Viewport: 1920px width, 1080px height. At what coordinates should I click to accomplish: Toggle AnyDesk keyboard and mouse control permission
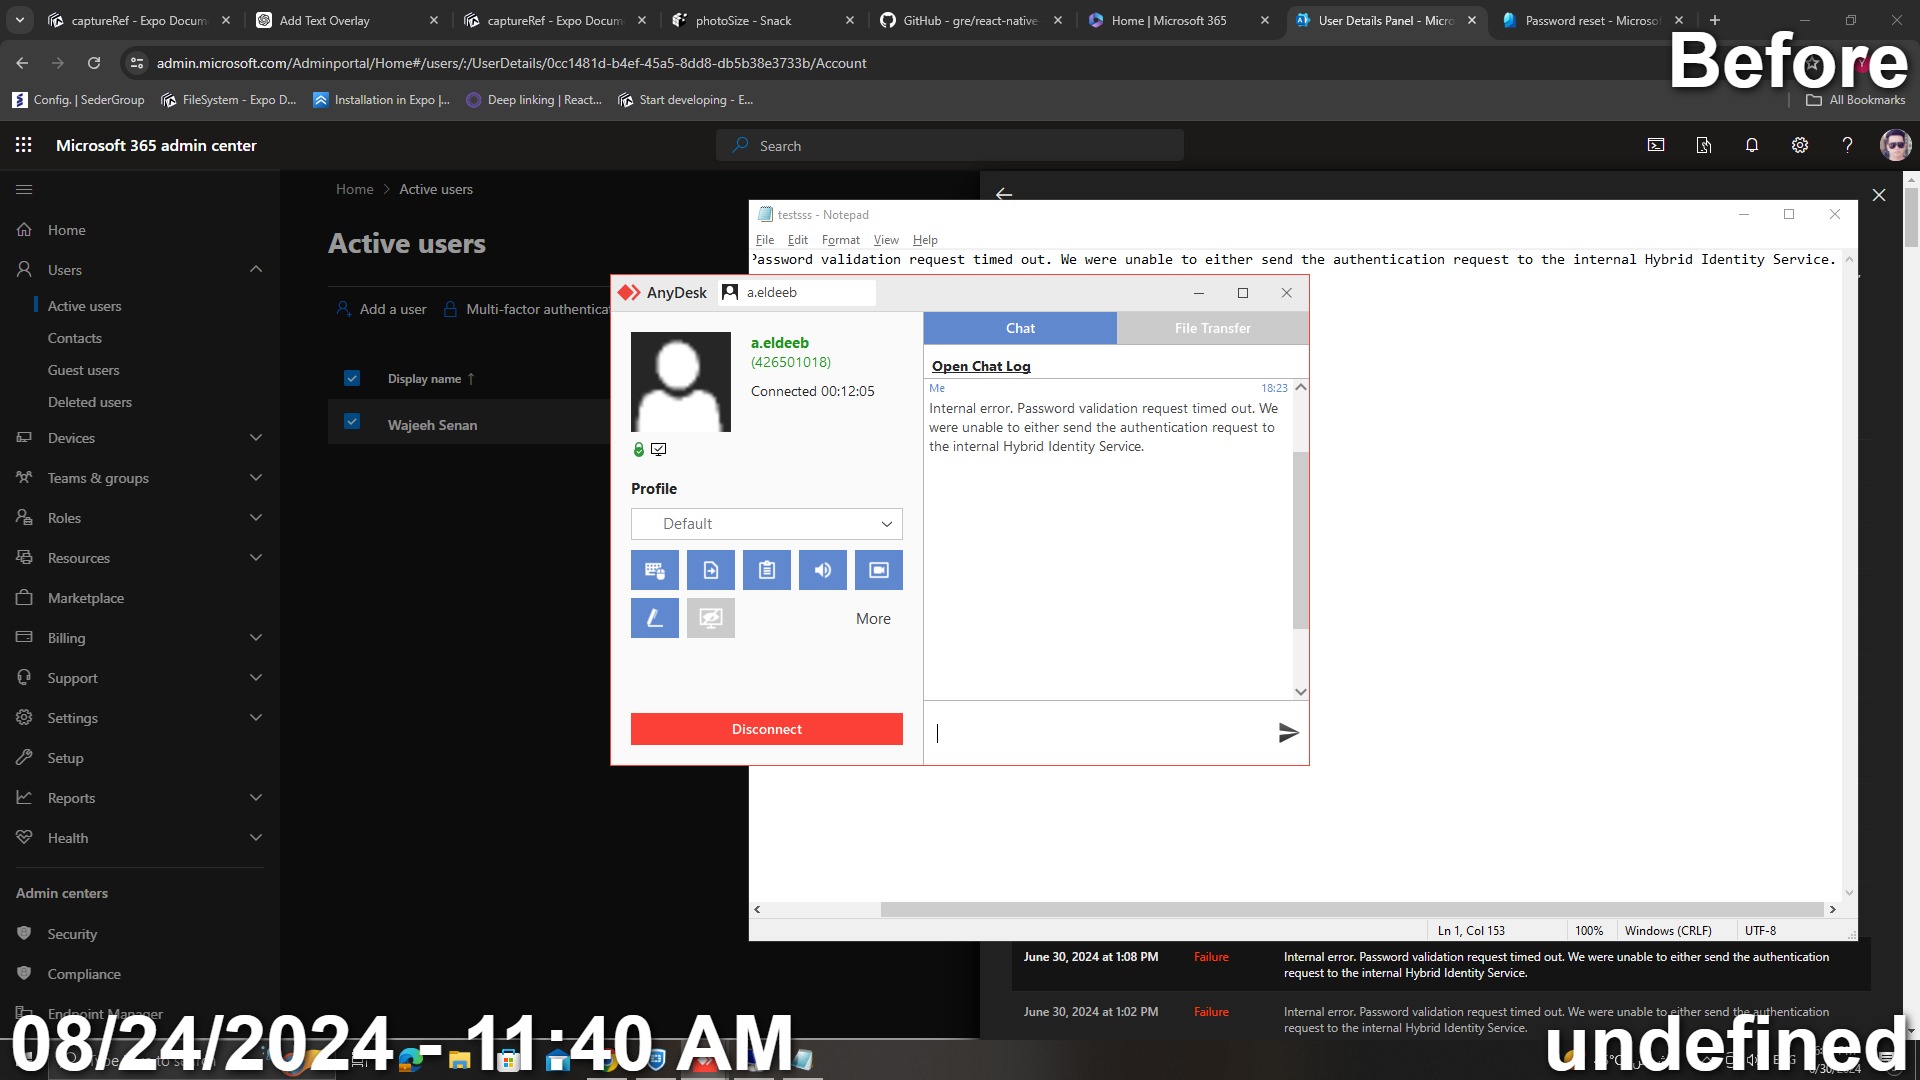click(x=655, y=570)
